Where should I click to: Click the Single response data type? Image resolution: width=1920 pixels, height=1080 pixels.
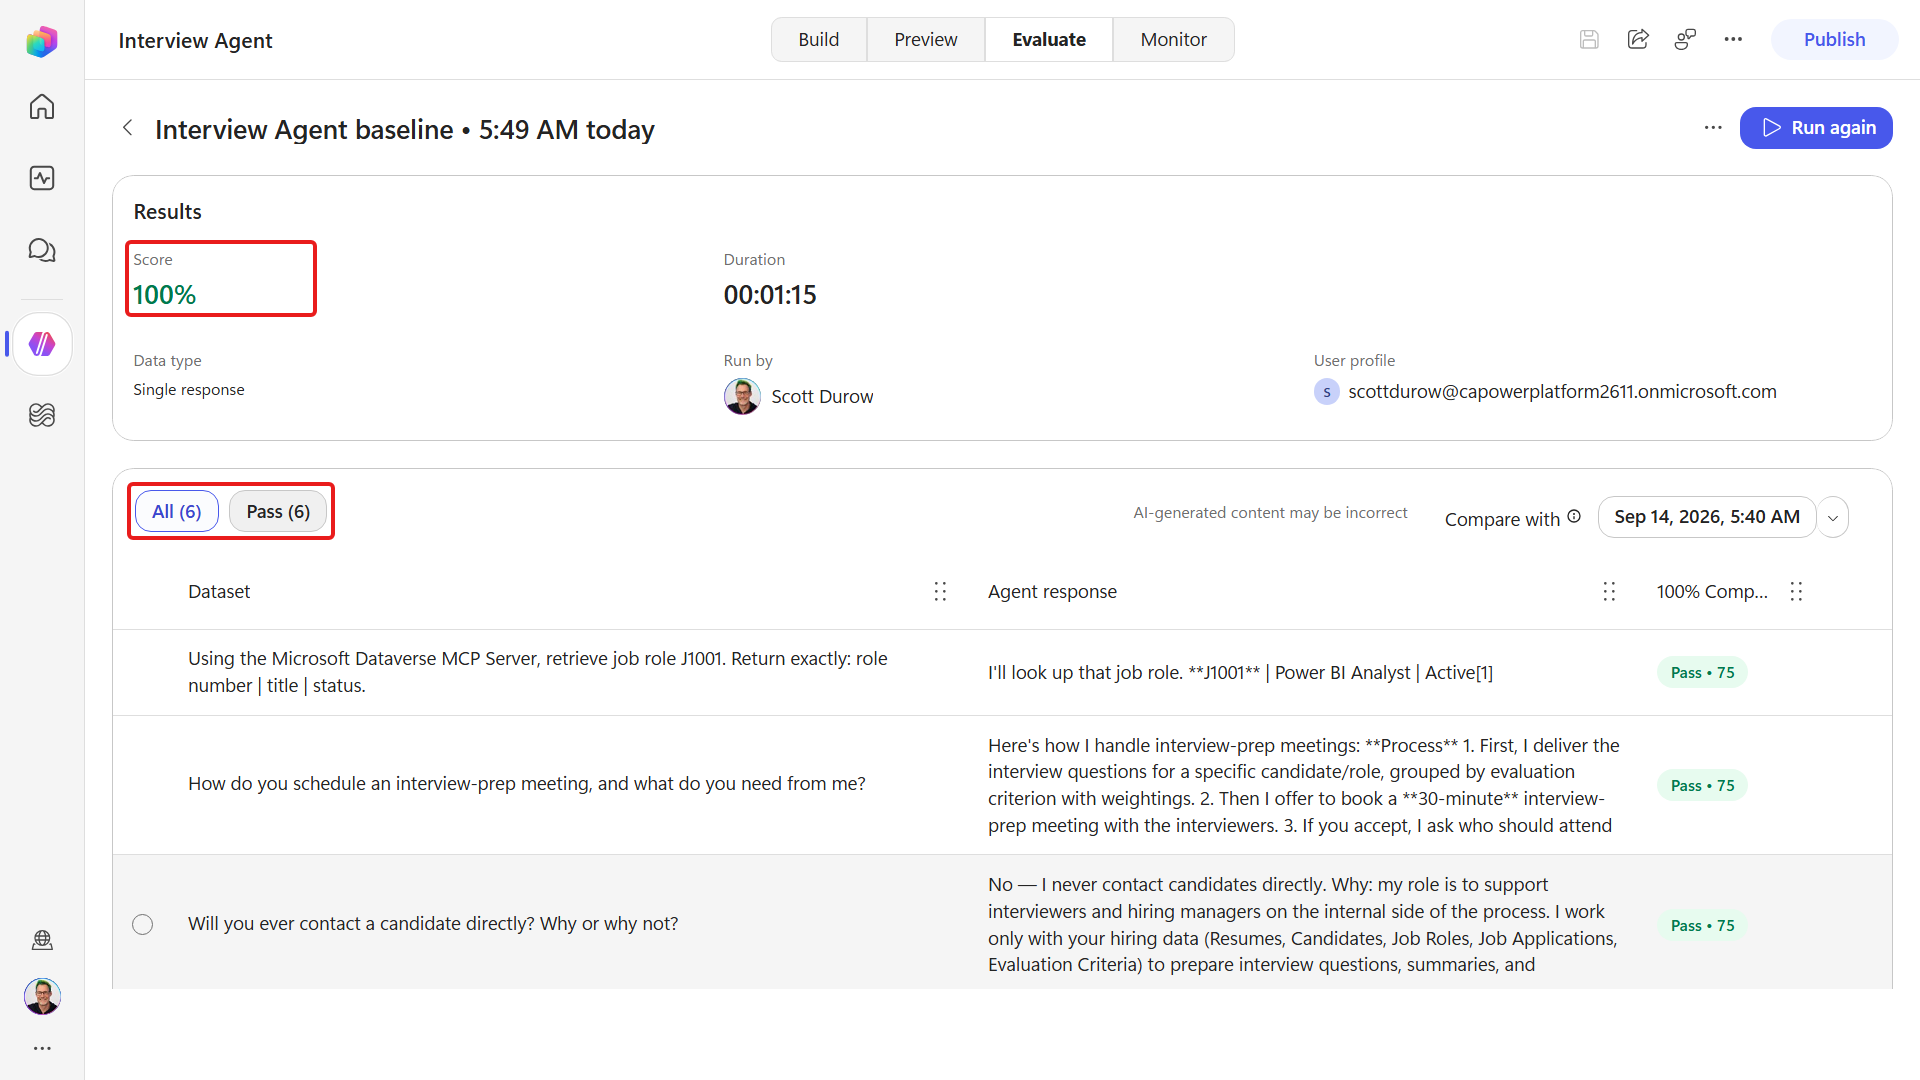[x=189, y=390]
